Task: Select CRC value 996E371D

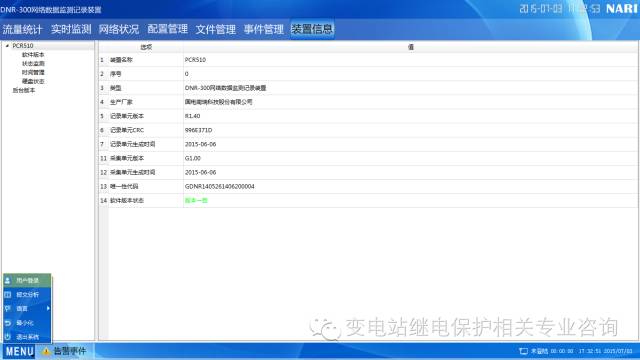Action: [x=198, y=130]
